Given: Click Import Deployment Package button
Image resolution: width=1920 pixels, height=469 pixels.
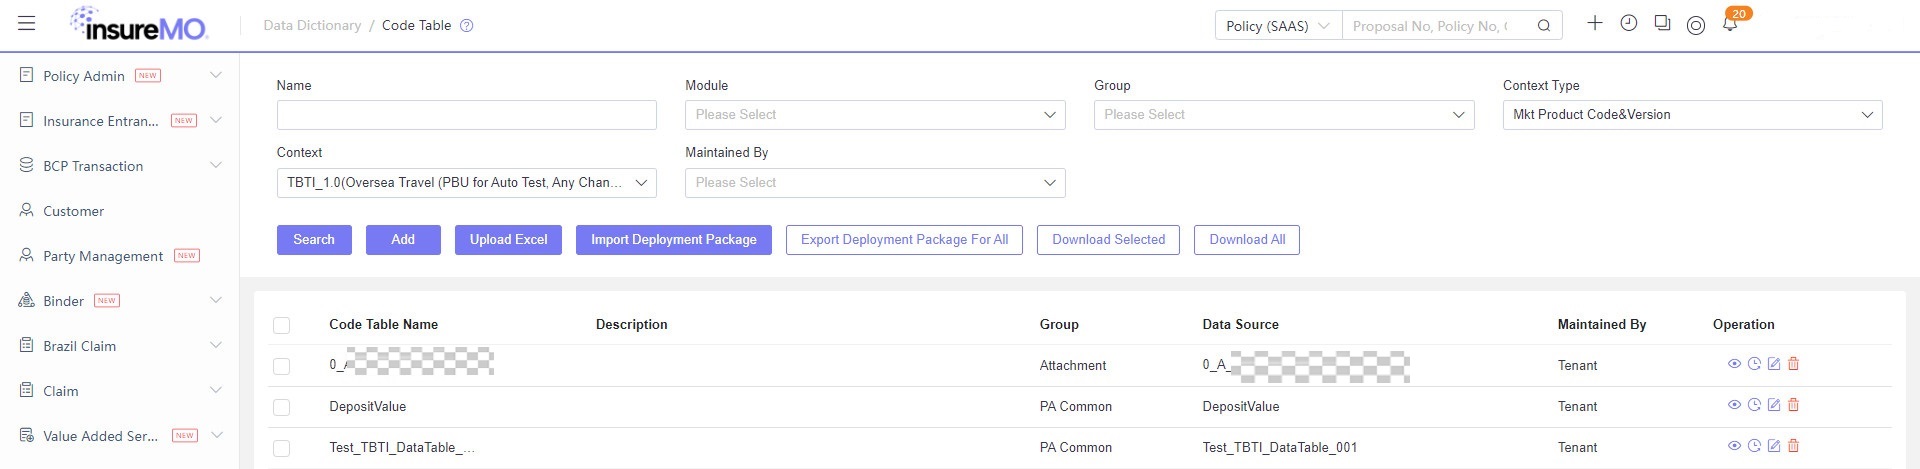Looking at the screenshot, I should (x=674, y=240).
